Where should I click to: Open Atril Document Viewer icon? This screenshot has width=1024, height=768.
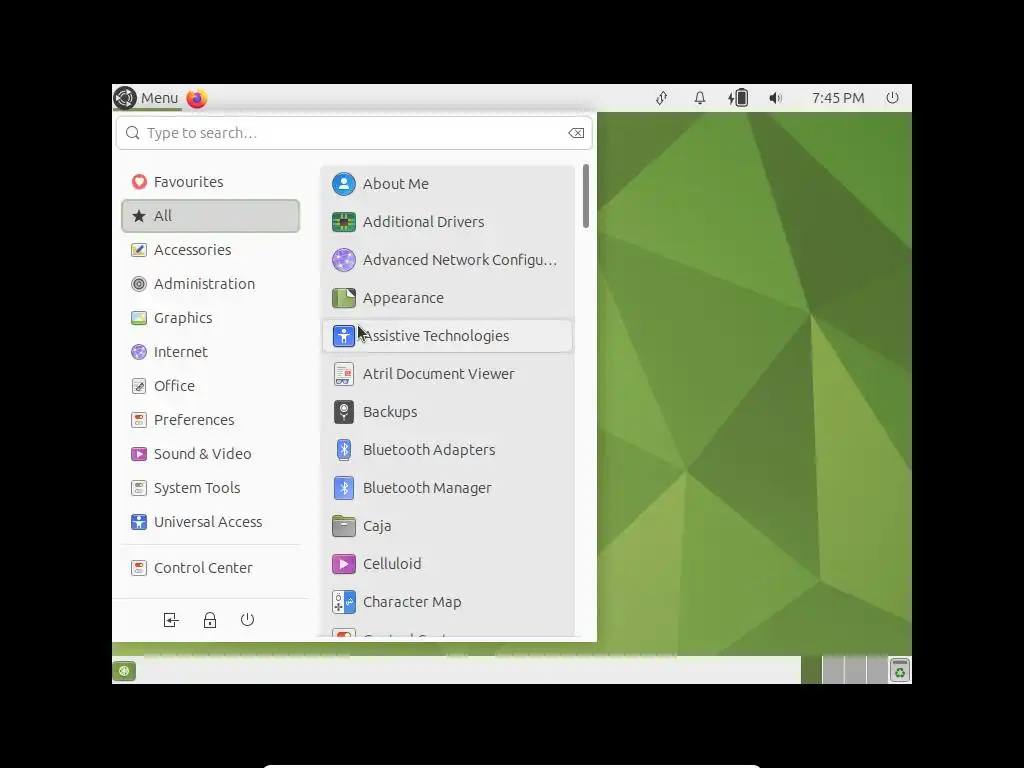coord(344,374)
